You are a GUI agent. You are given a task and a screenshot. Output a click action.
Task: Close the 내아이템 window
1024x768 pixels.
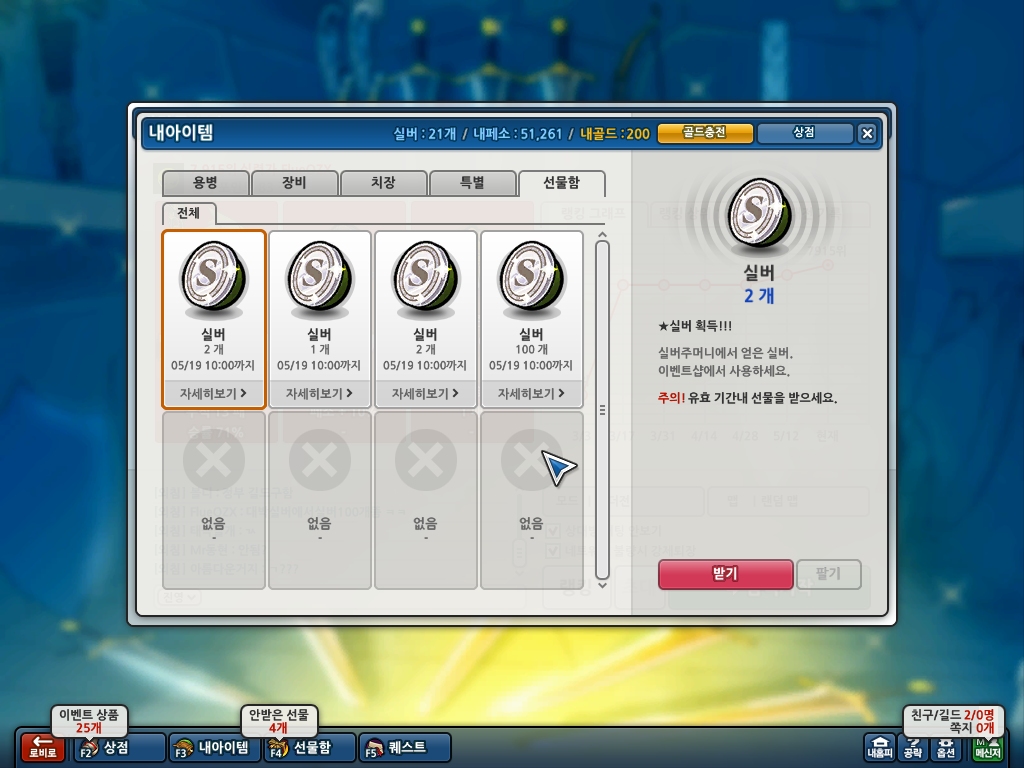point(867,133)
